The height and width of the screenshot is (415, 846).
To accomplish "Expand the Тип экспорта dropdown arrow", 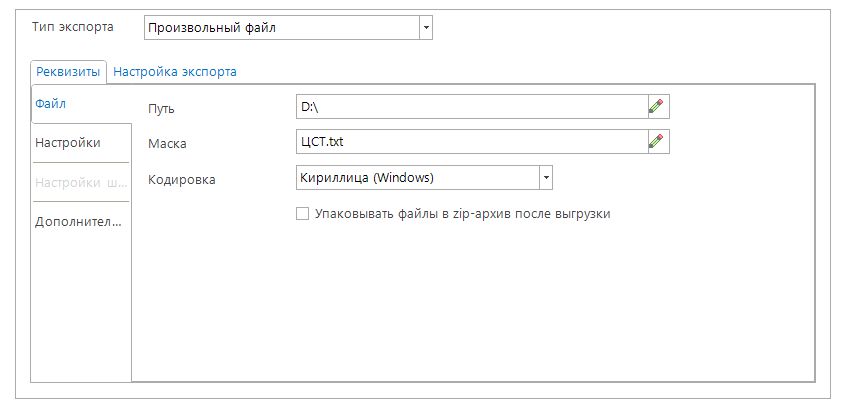I will 426,28.
